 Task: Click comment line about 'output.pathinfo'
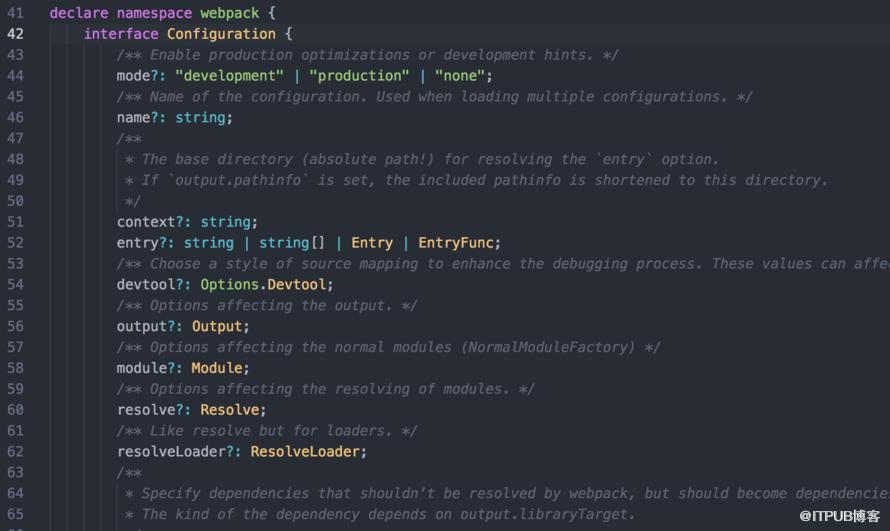476,180
